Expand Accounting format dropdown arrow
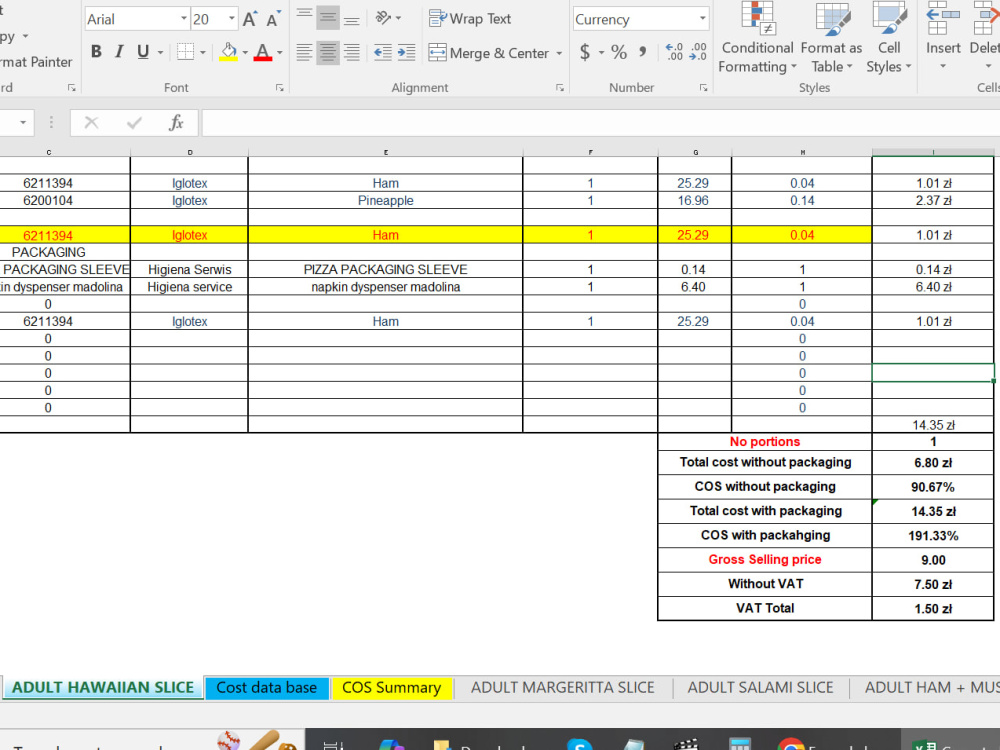 tap(601, 52)
